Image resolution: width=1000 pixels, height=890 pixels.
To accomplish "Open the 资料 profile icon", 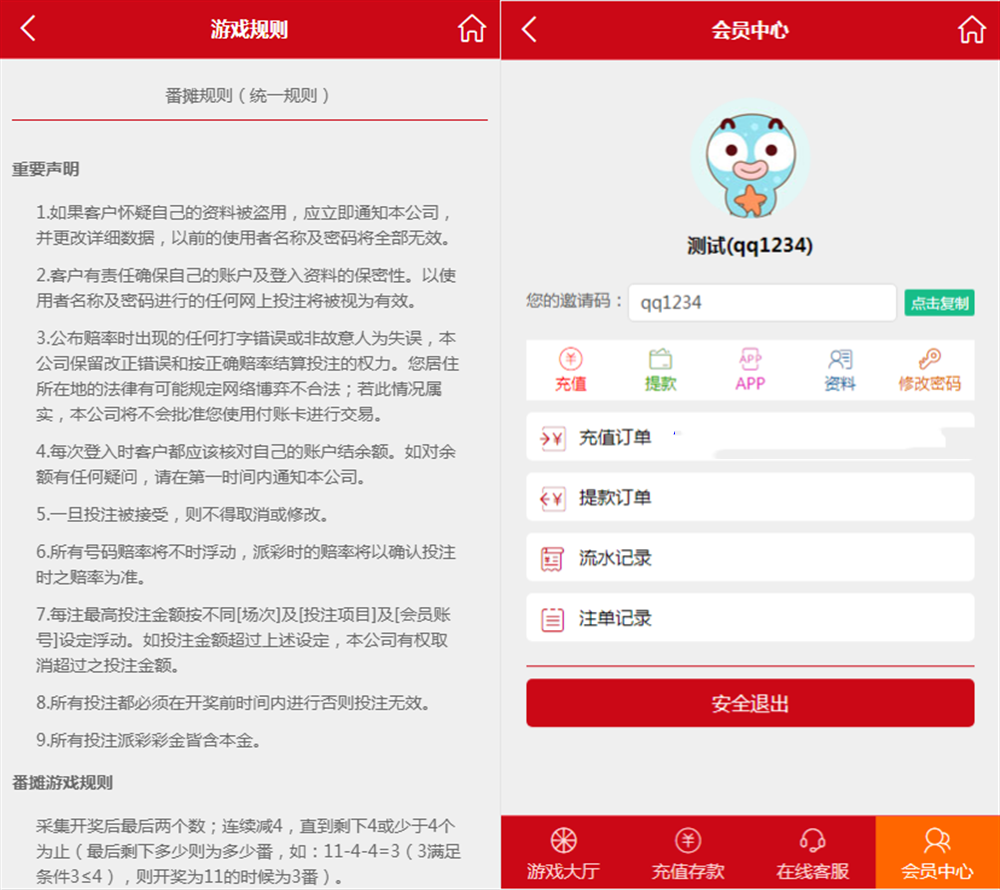I will (840, 370).
